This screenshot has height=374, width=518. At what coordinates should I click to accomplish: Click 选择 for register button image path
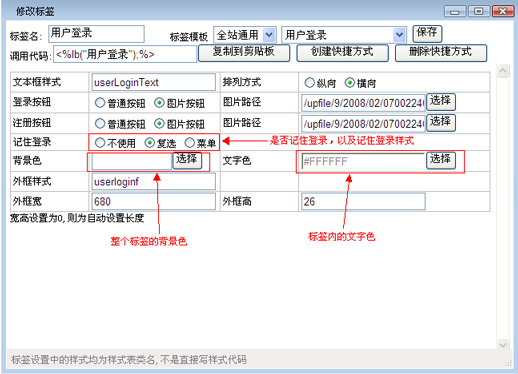[441, 122]
